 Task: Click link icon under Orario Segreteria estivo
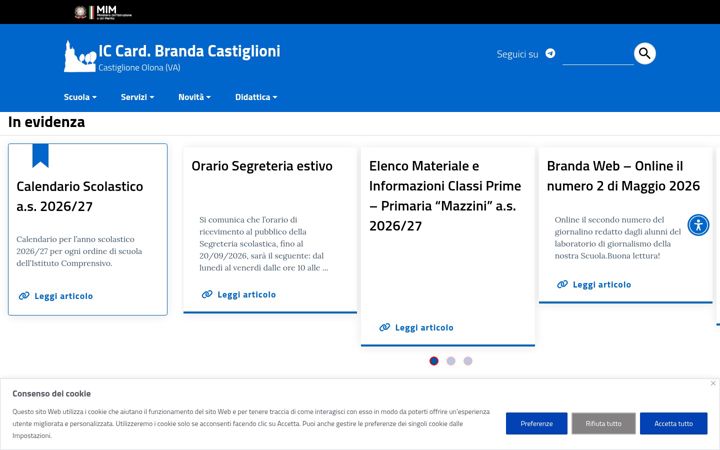207,294
